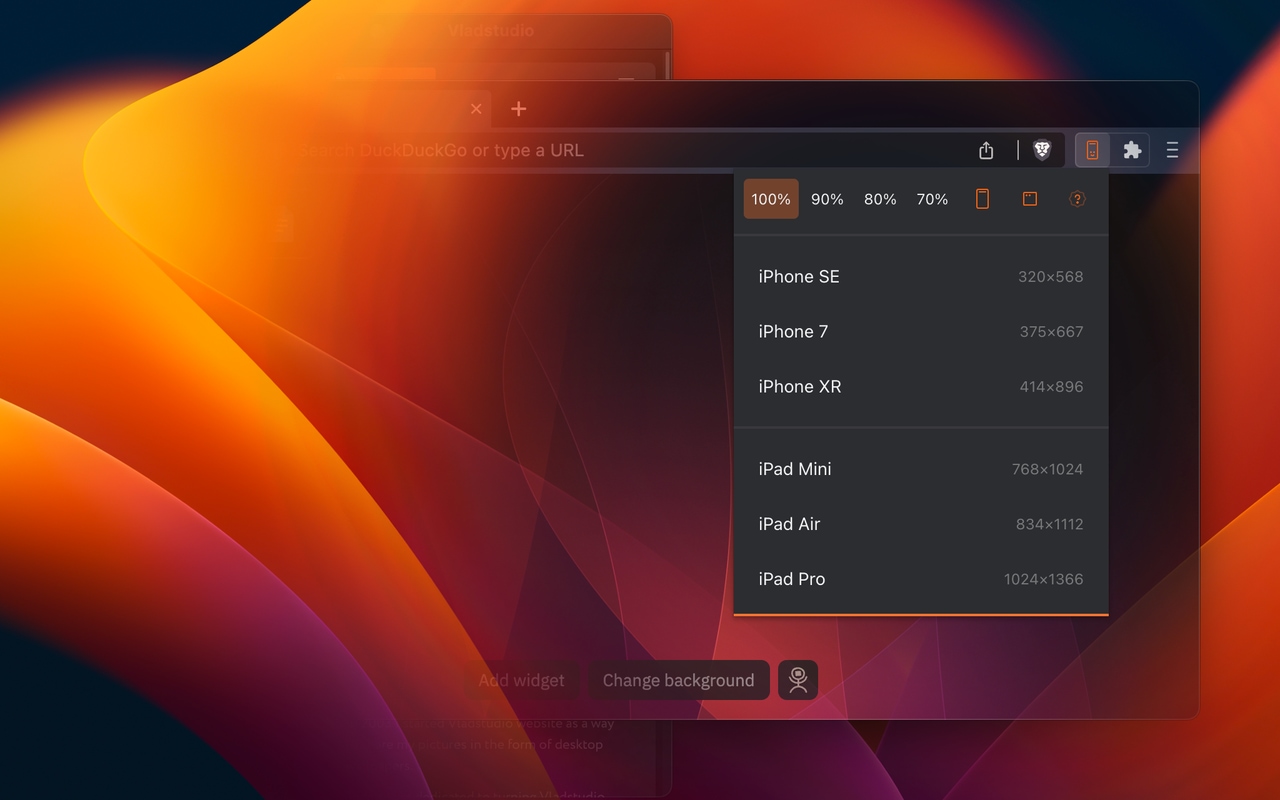The width and height of the screenshot is (1280, 800).
Task: Select the 100% zoom option
Action: [771, 199]
